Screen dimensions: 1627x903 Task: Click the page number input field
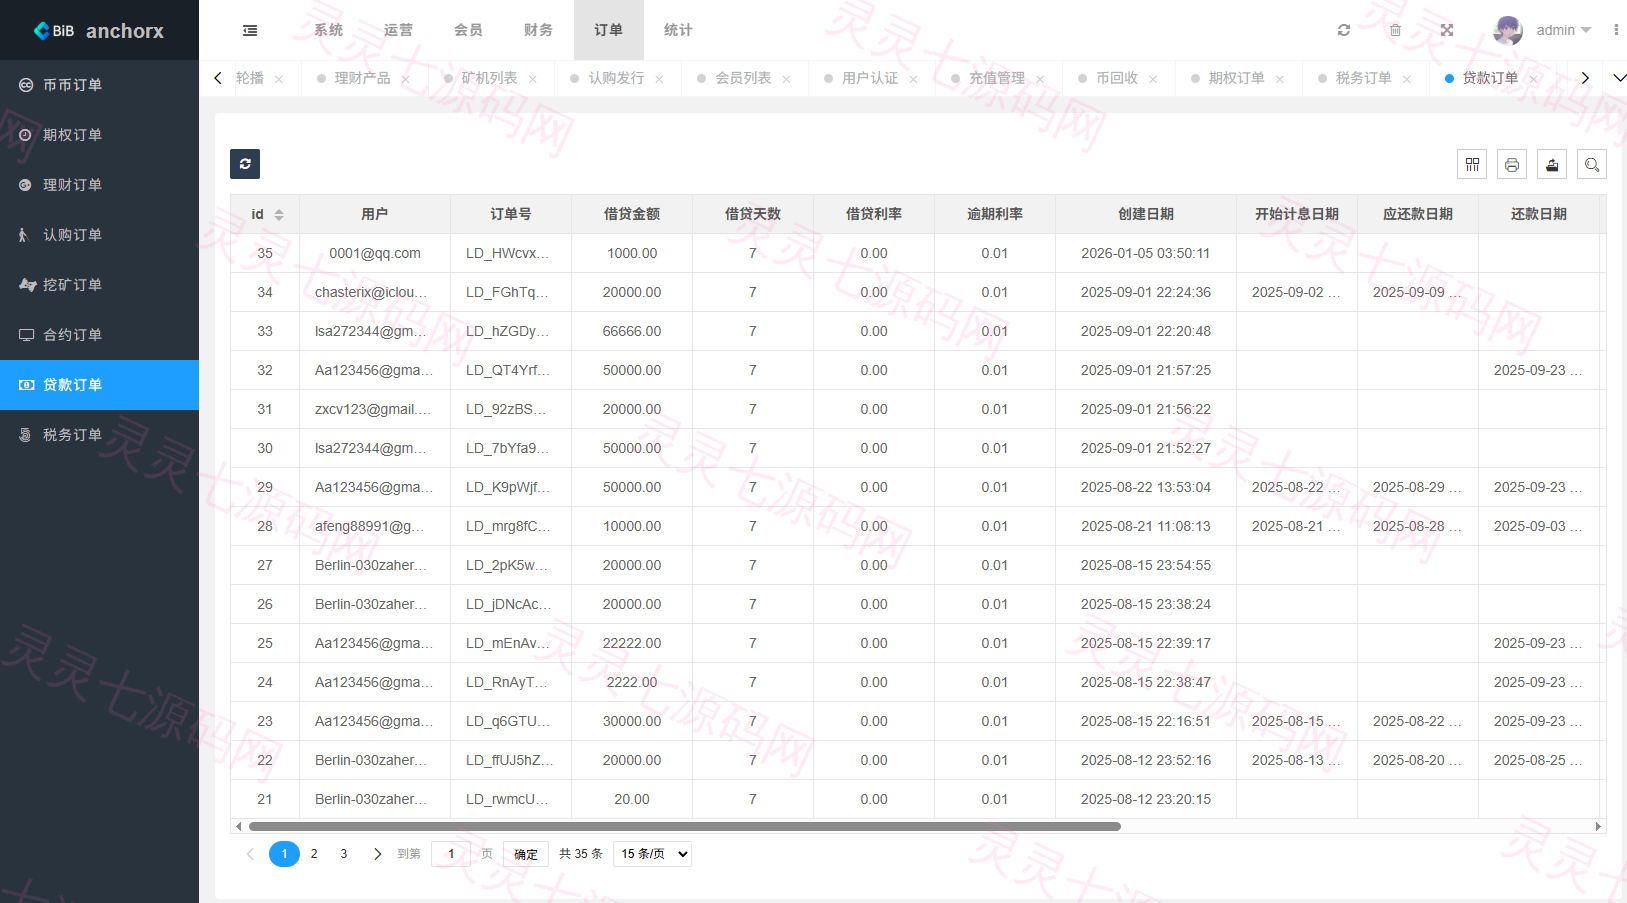point(451,854)
